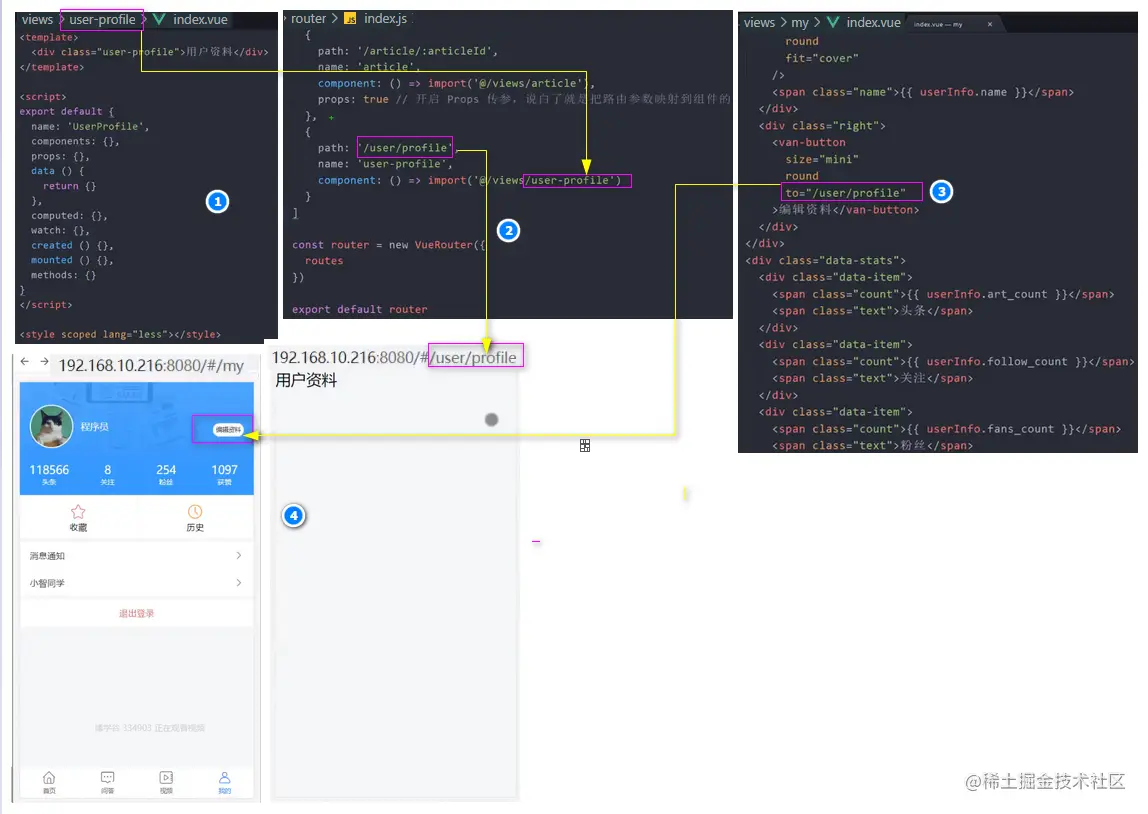The width and height of the screenshot is (1148, 814).
Task: Select the index.vue — my editor tab
Action: click(954, 24)
